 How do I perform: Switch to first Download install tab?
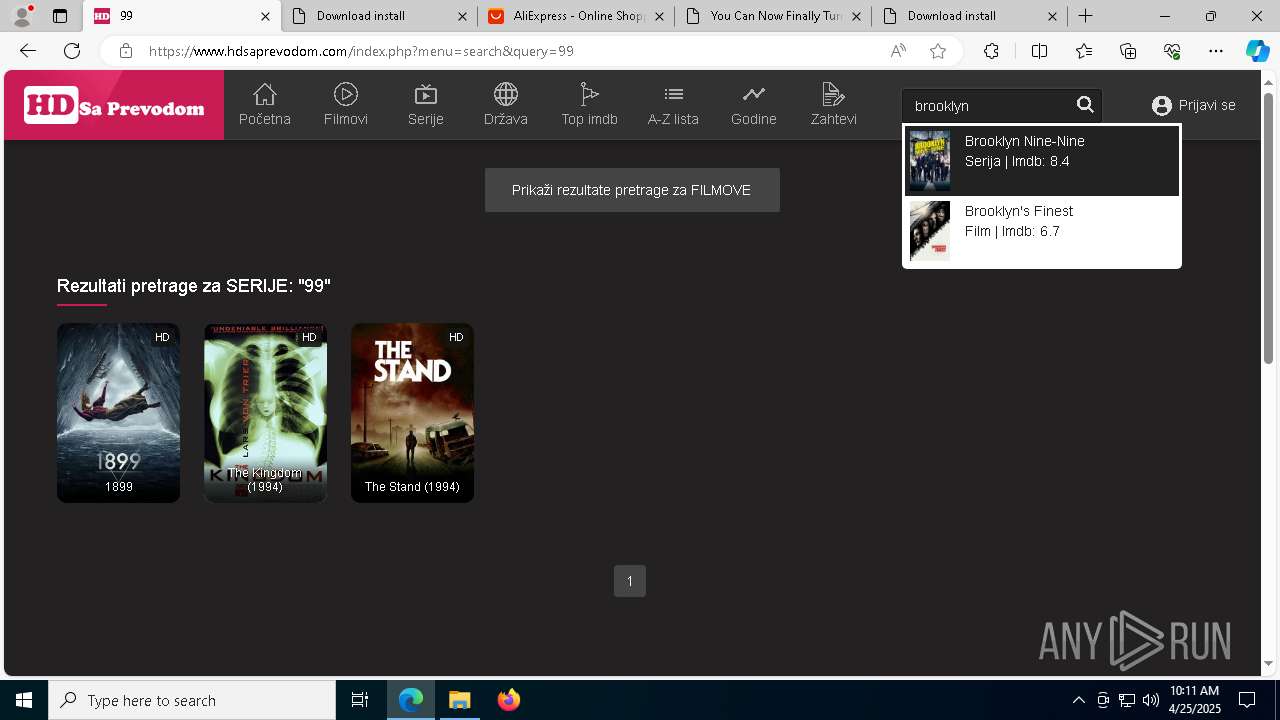[x=379, y=16]
